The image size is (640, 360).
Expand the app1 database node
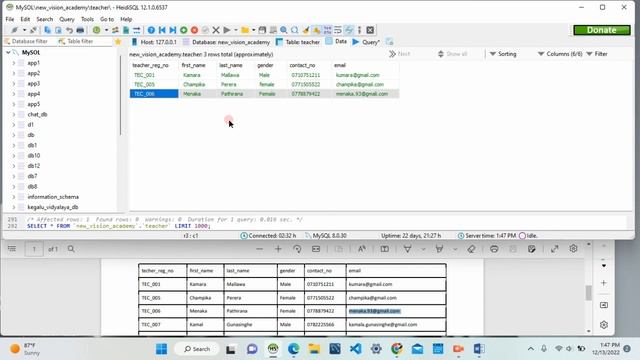[x=14, y=63]
